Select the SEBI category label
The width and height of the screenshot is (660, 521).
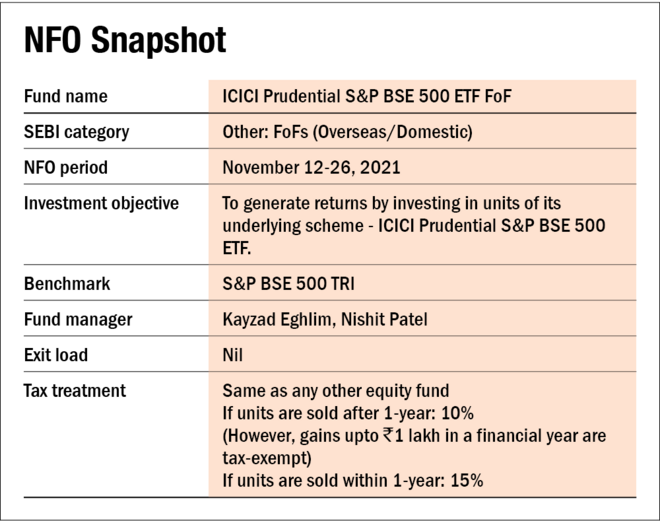point(77,132)
